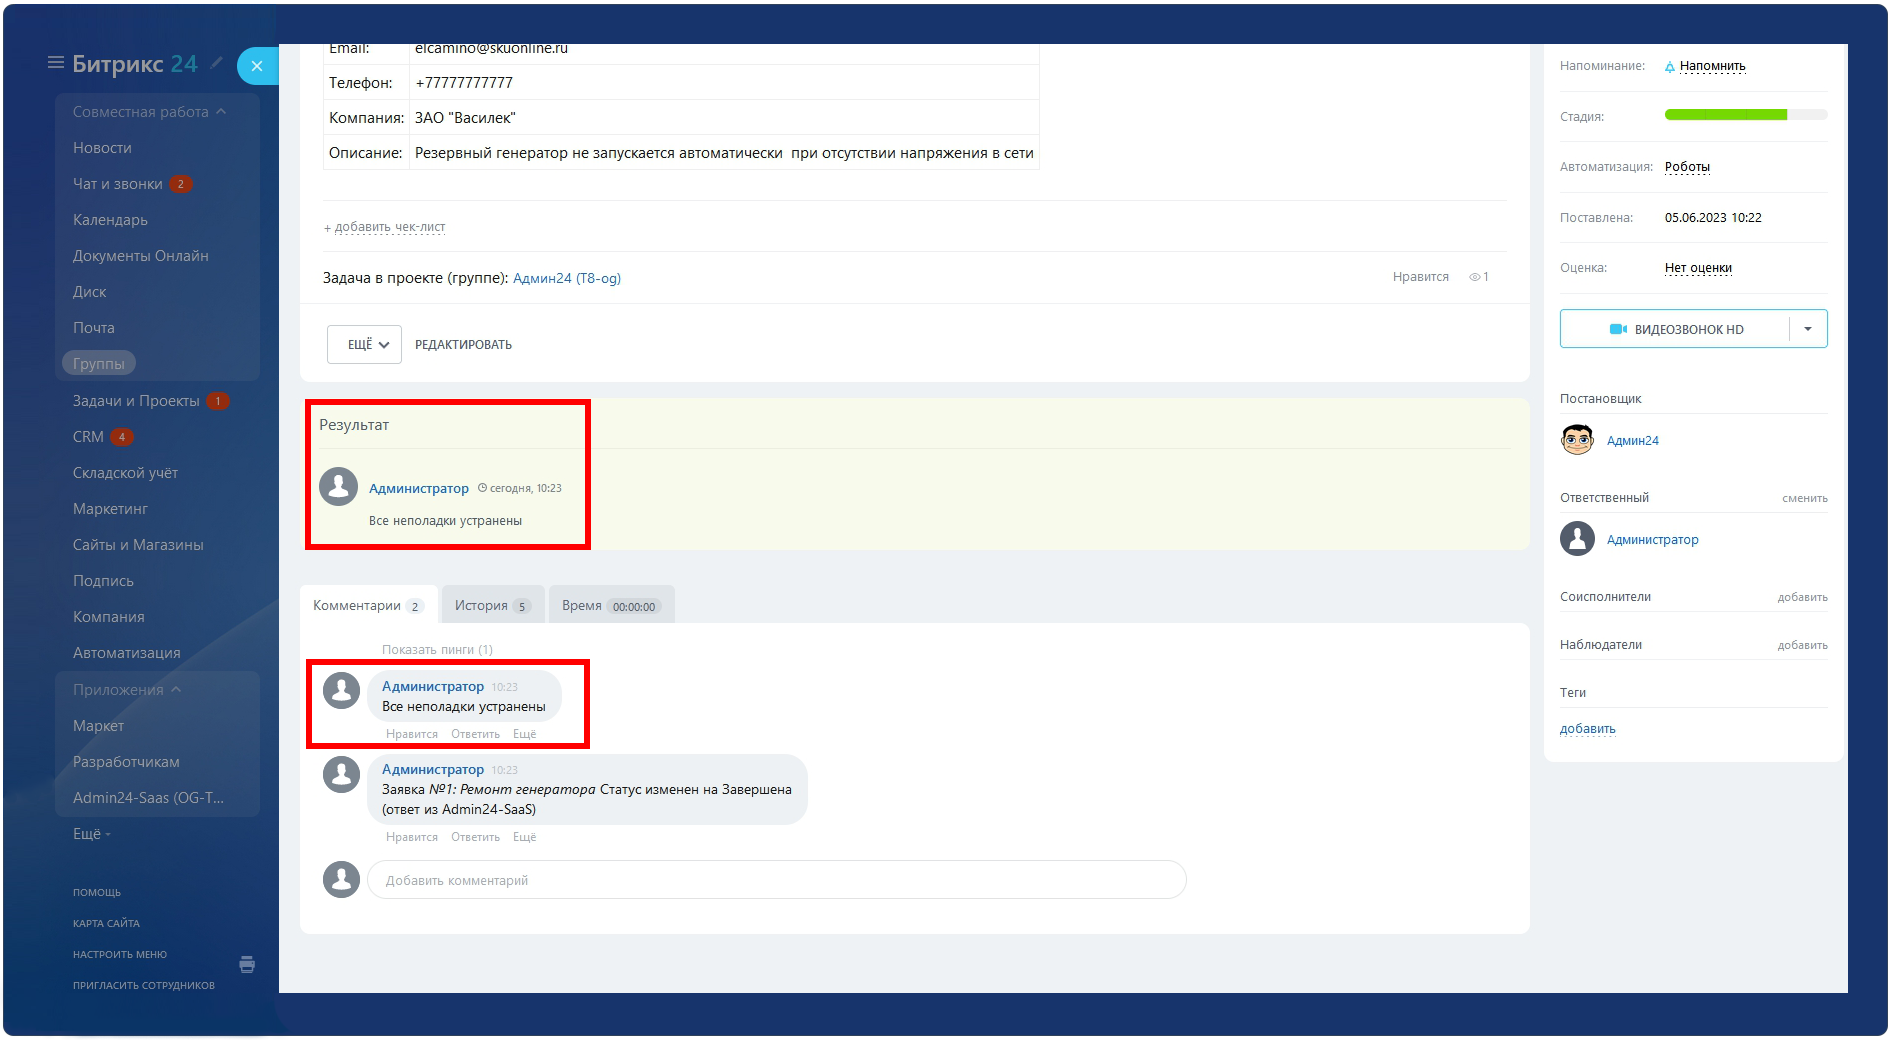Open Календарь in the sidebar
This screenshot has height=1040, width=1891.
point(110,220)
